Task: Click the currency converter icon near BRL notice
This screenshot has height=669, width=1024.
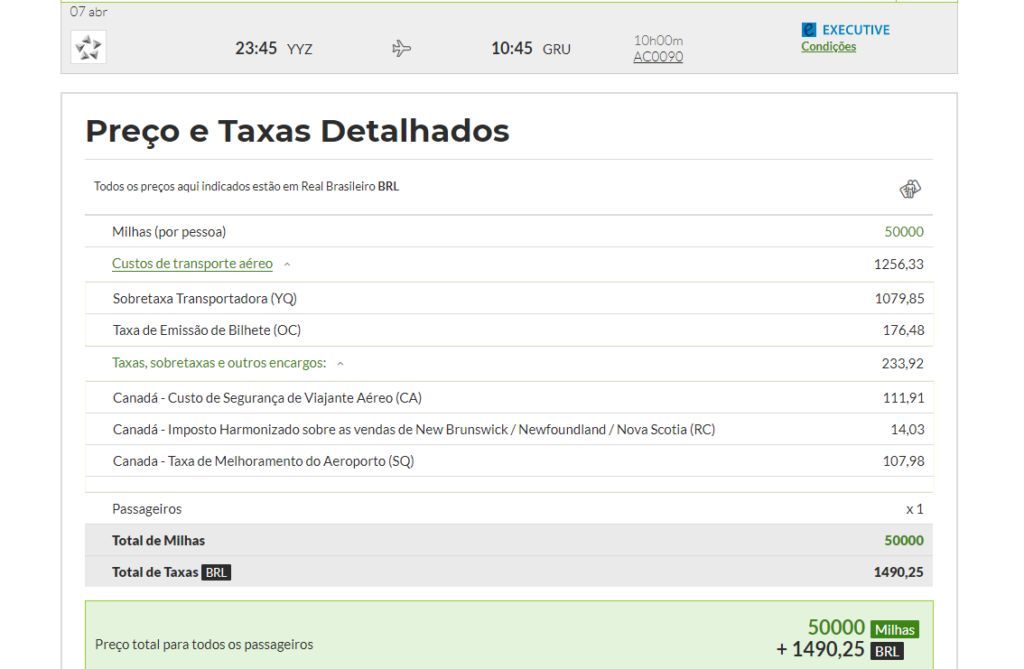Action: tap(910, 189)
